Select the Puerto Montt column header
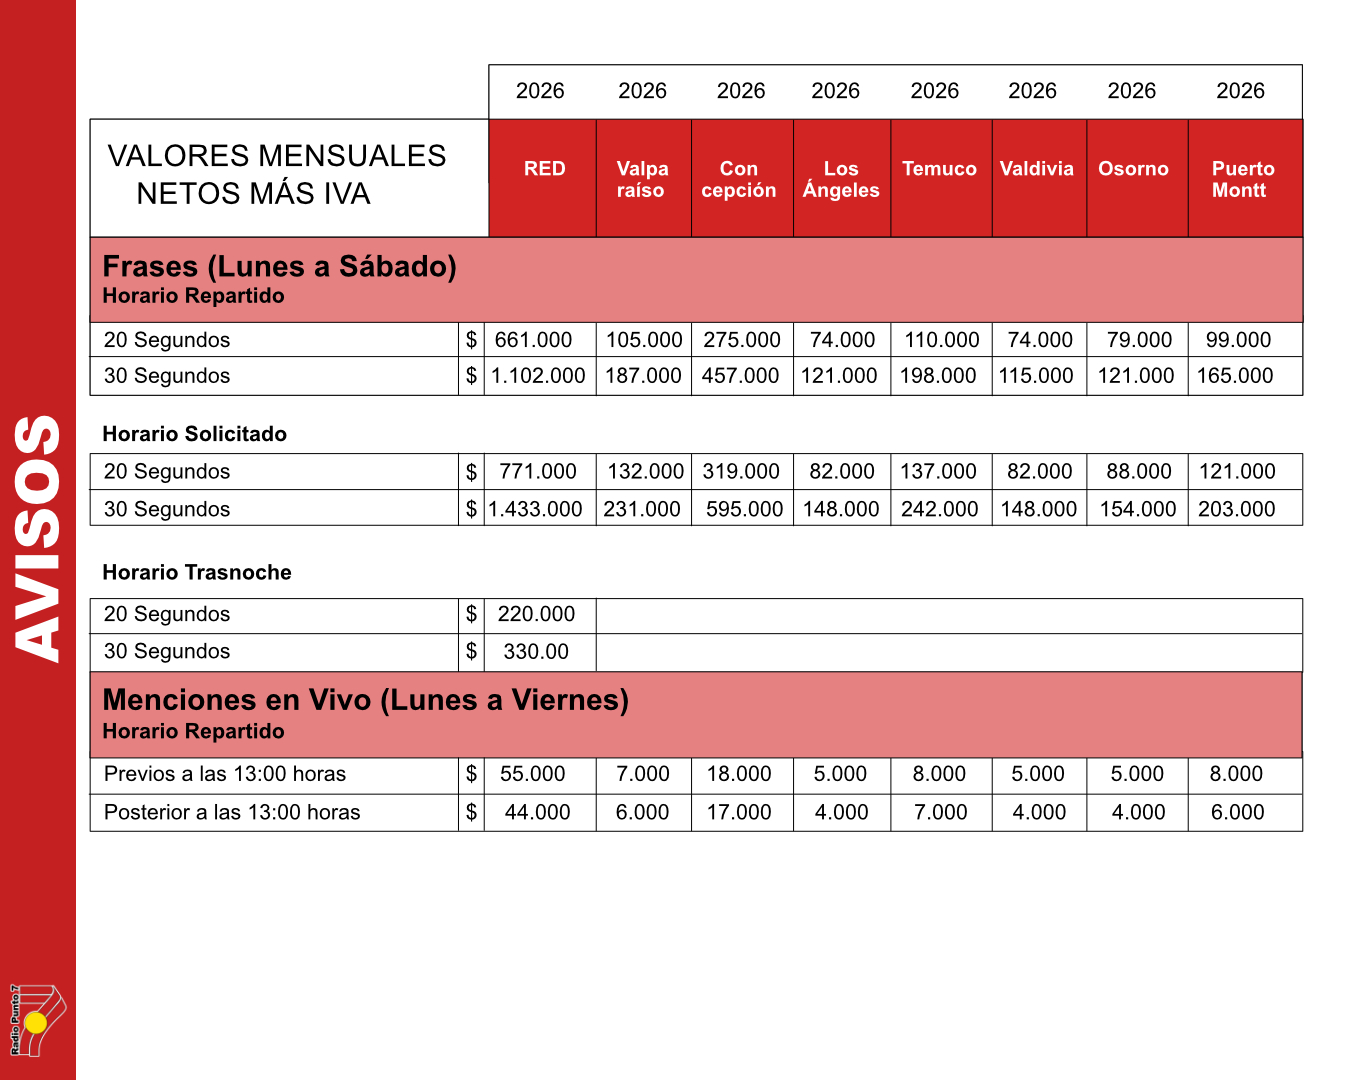 click(x=1244, y=178)
